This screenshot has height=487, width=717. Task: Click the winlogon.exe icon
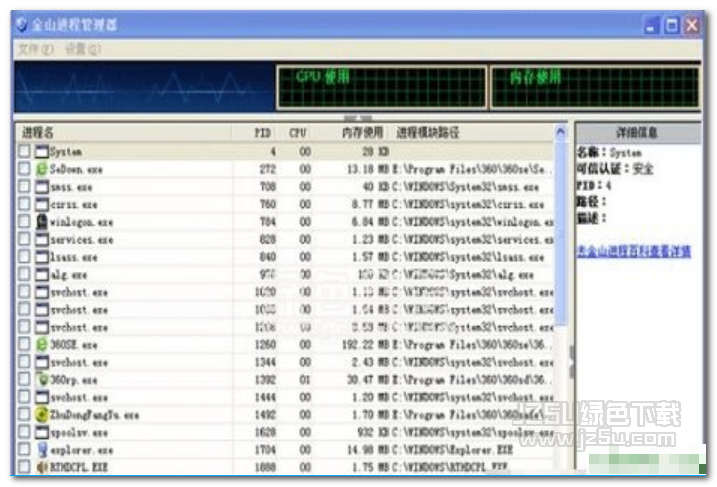42,222
